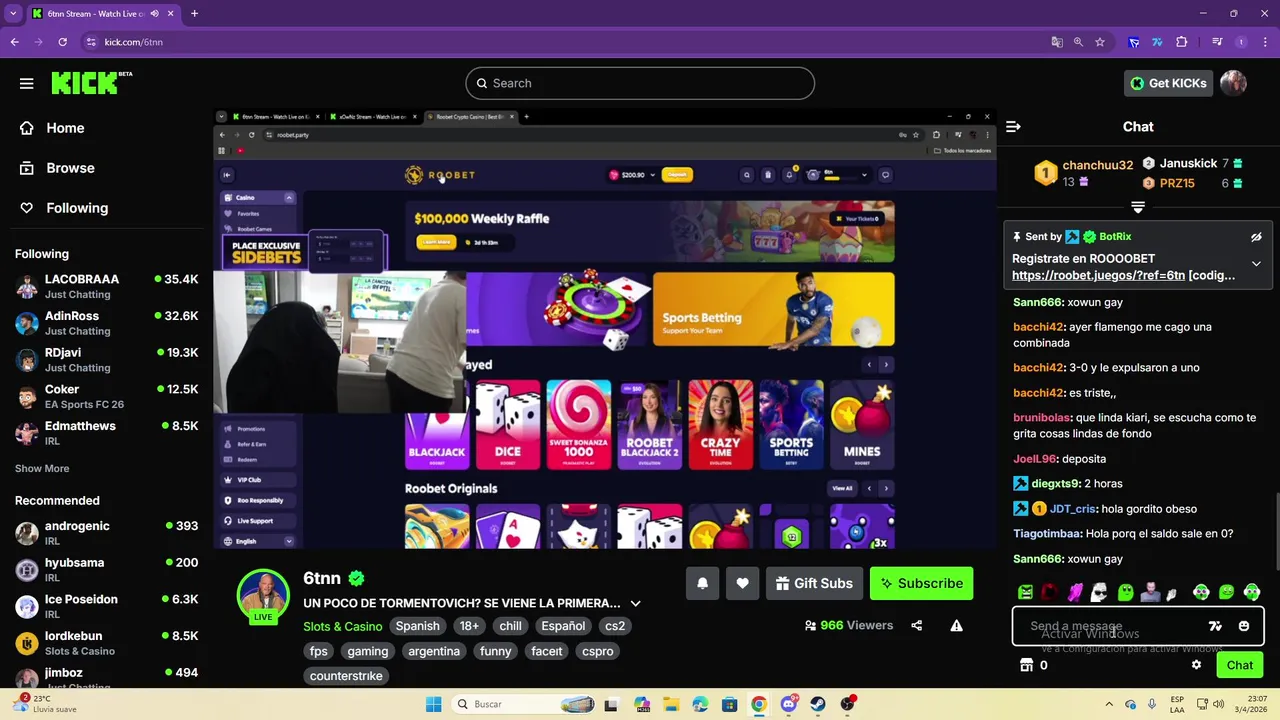
Task: Open the translate page icon
Action: click(x=1057, y=42)
